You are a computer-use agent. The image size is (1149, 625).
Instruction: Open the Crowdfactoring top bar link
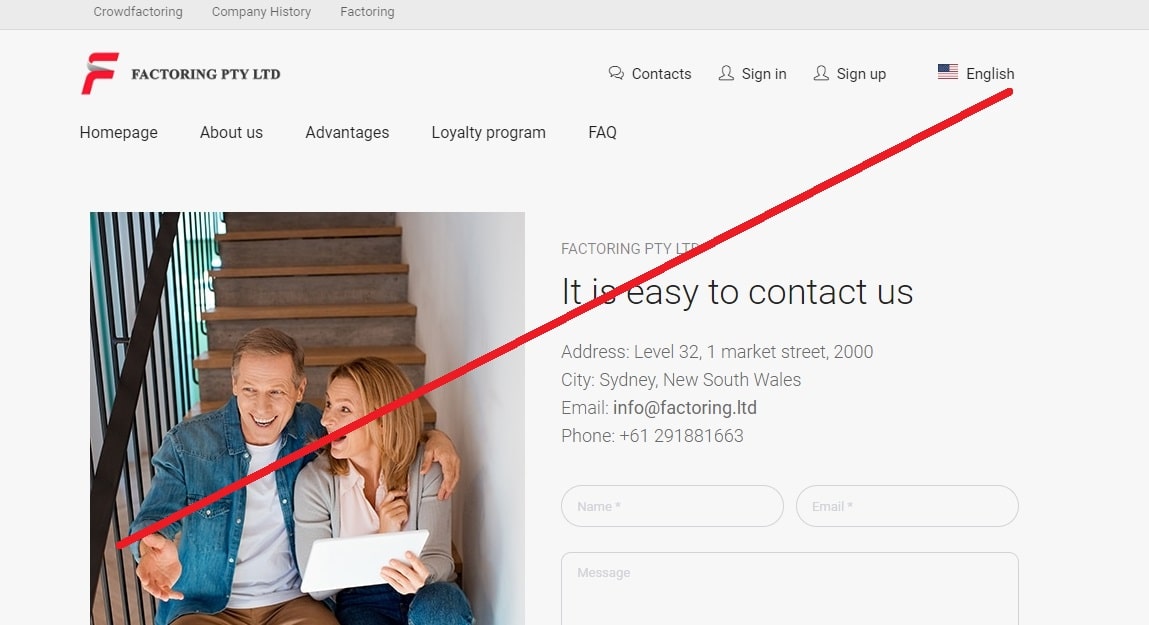138,12
